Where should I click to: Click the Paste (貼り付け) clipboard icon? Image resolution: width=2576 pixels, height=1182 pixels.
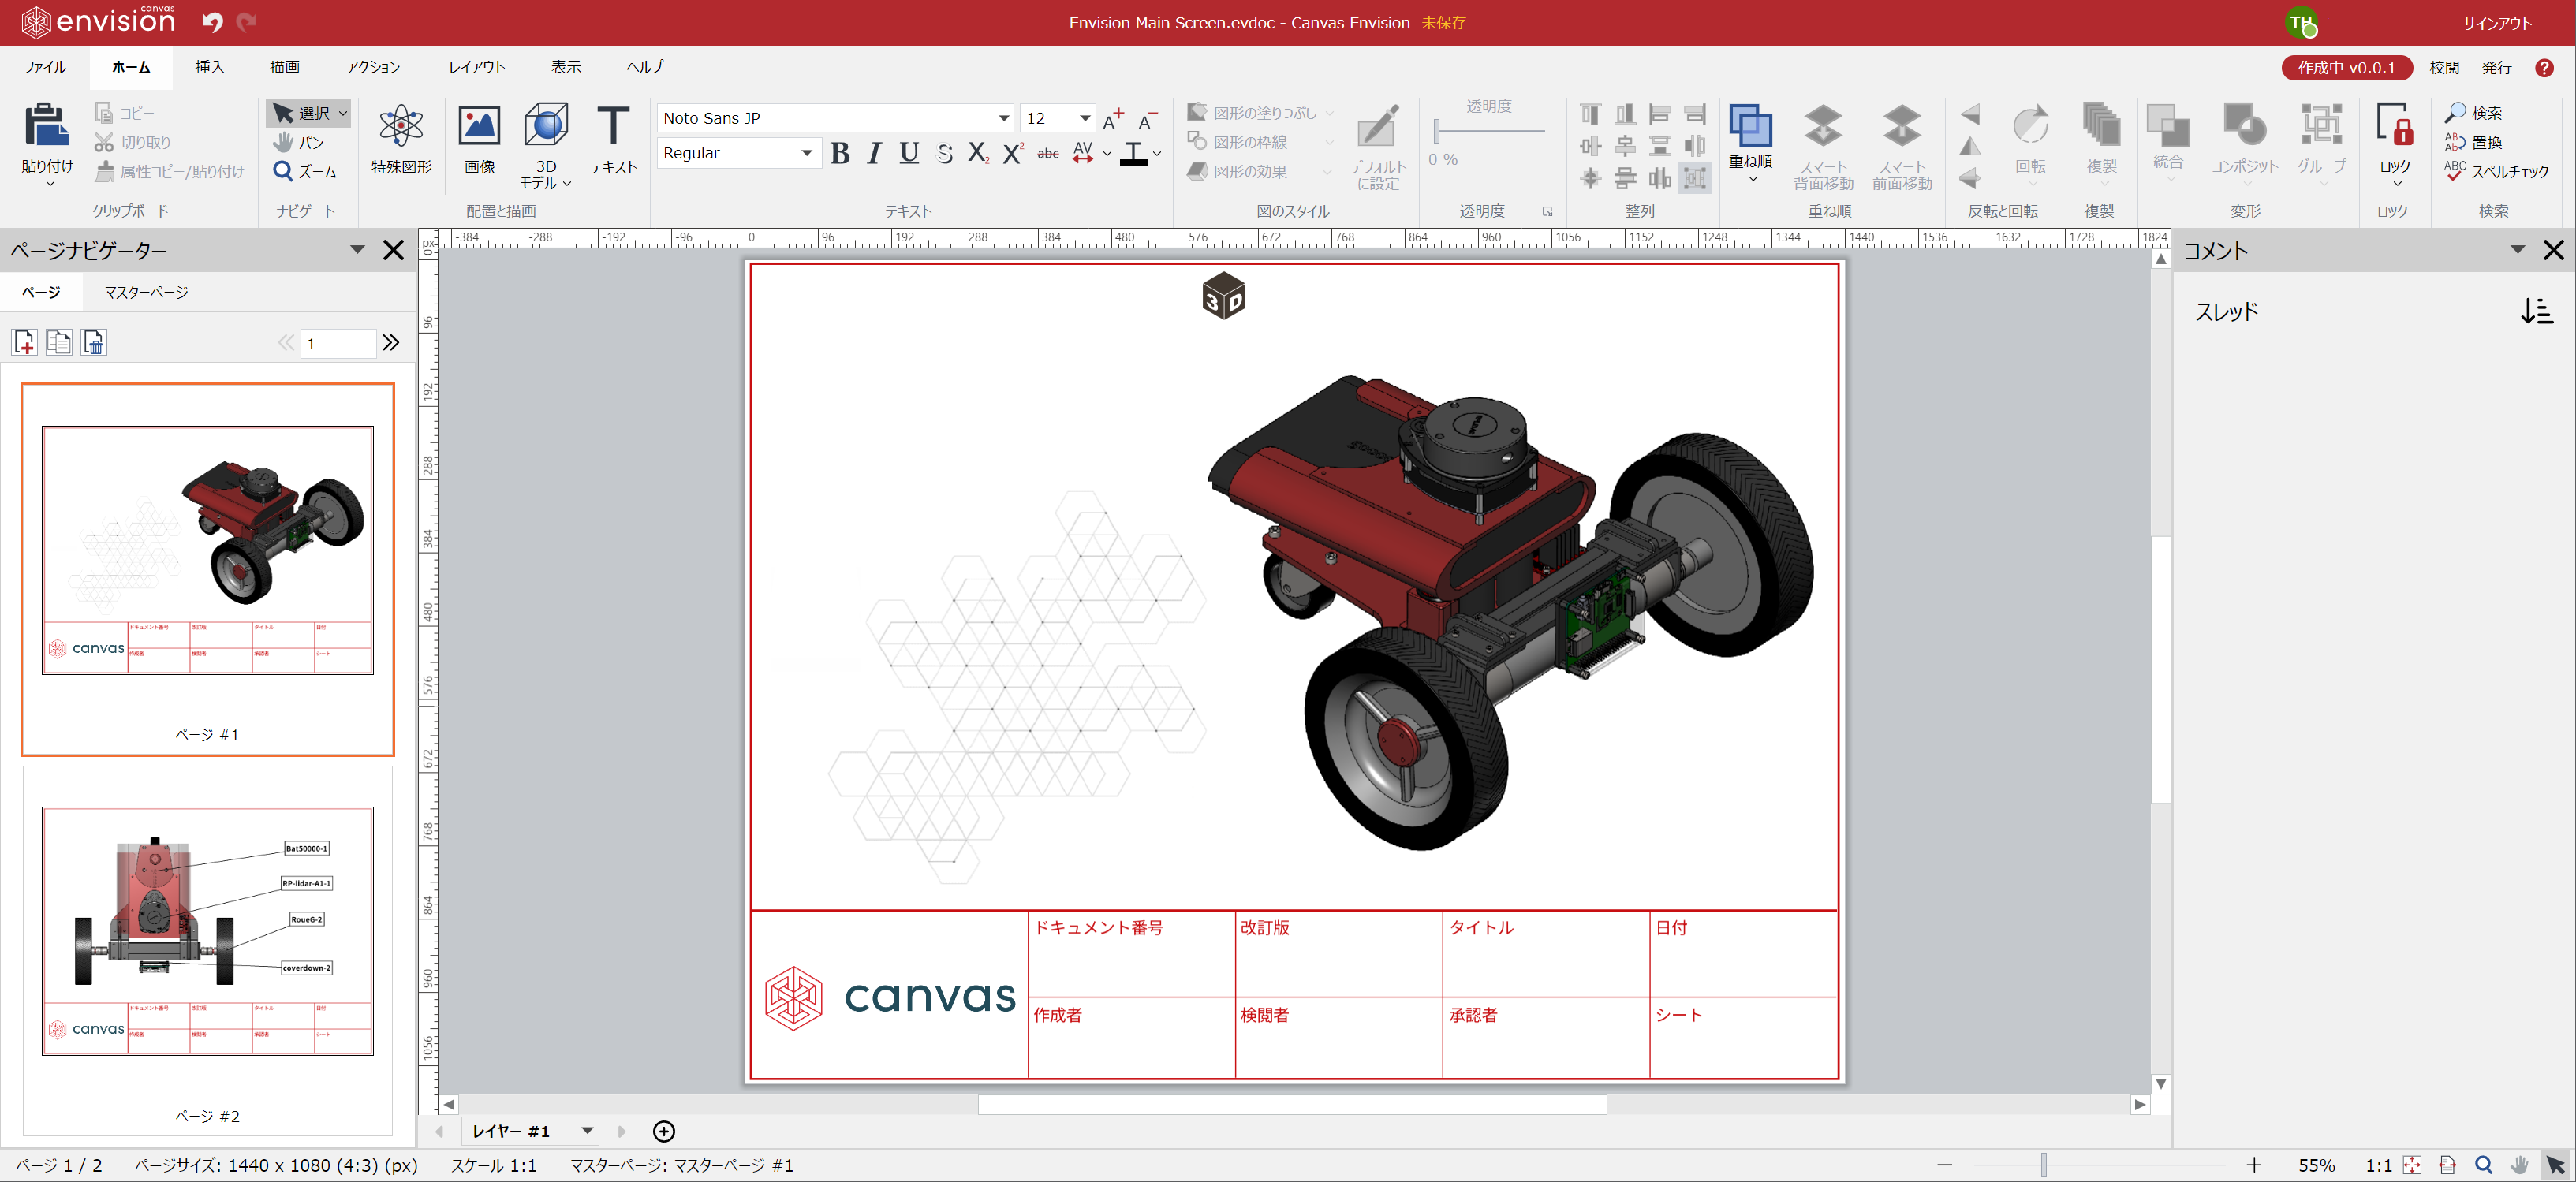tap(46, 125)
